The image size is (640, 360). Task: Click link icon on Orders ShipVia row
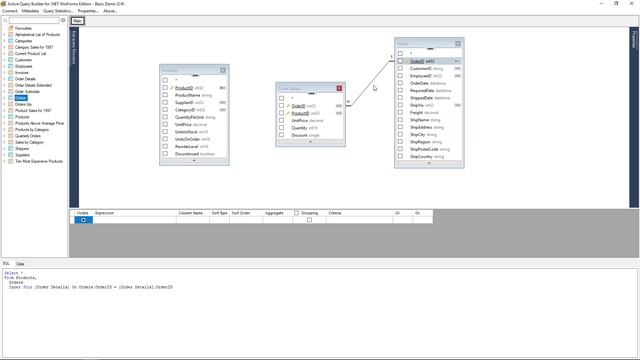458,105
